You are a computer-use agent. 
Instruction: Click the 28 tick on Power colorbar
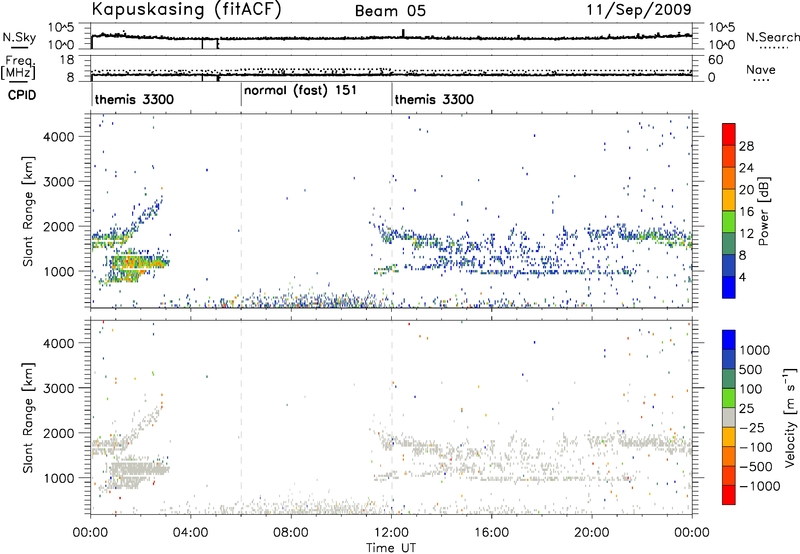click(x=746, y=146)
